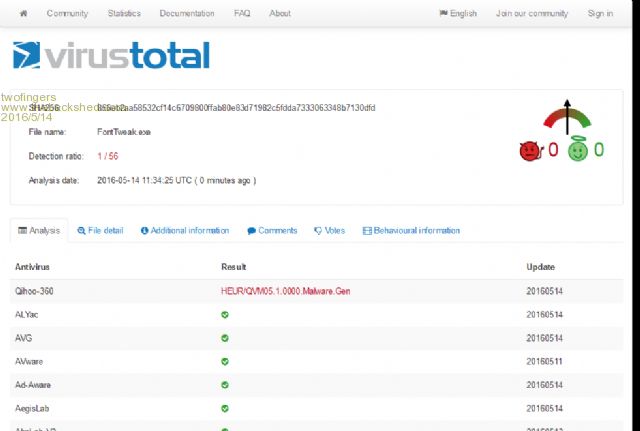Click the green check icon for ALYac
The height and width of the screenshot is (431, 640).
pyautogui.click(x=225, y=314)
